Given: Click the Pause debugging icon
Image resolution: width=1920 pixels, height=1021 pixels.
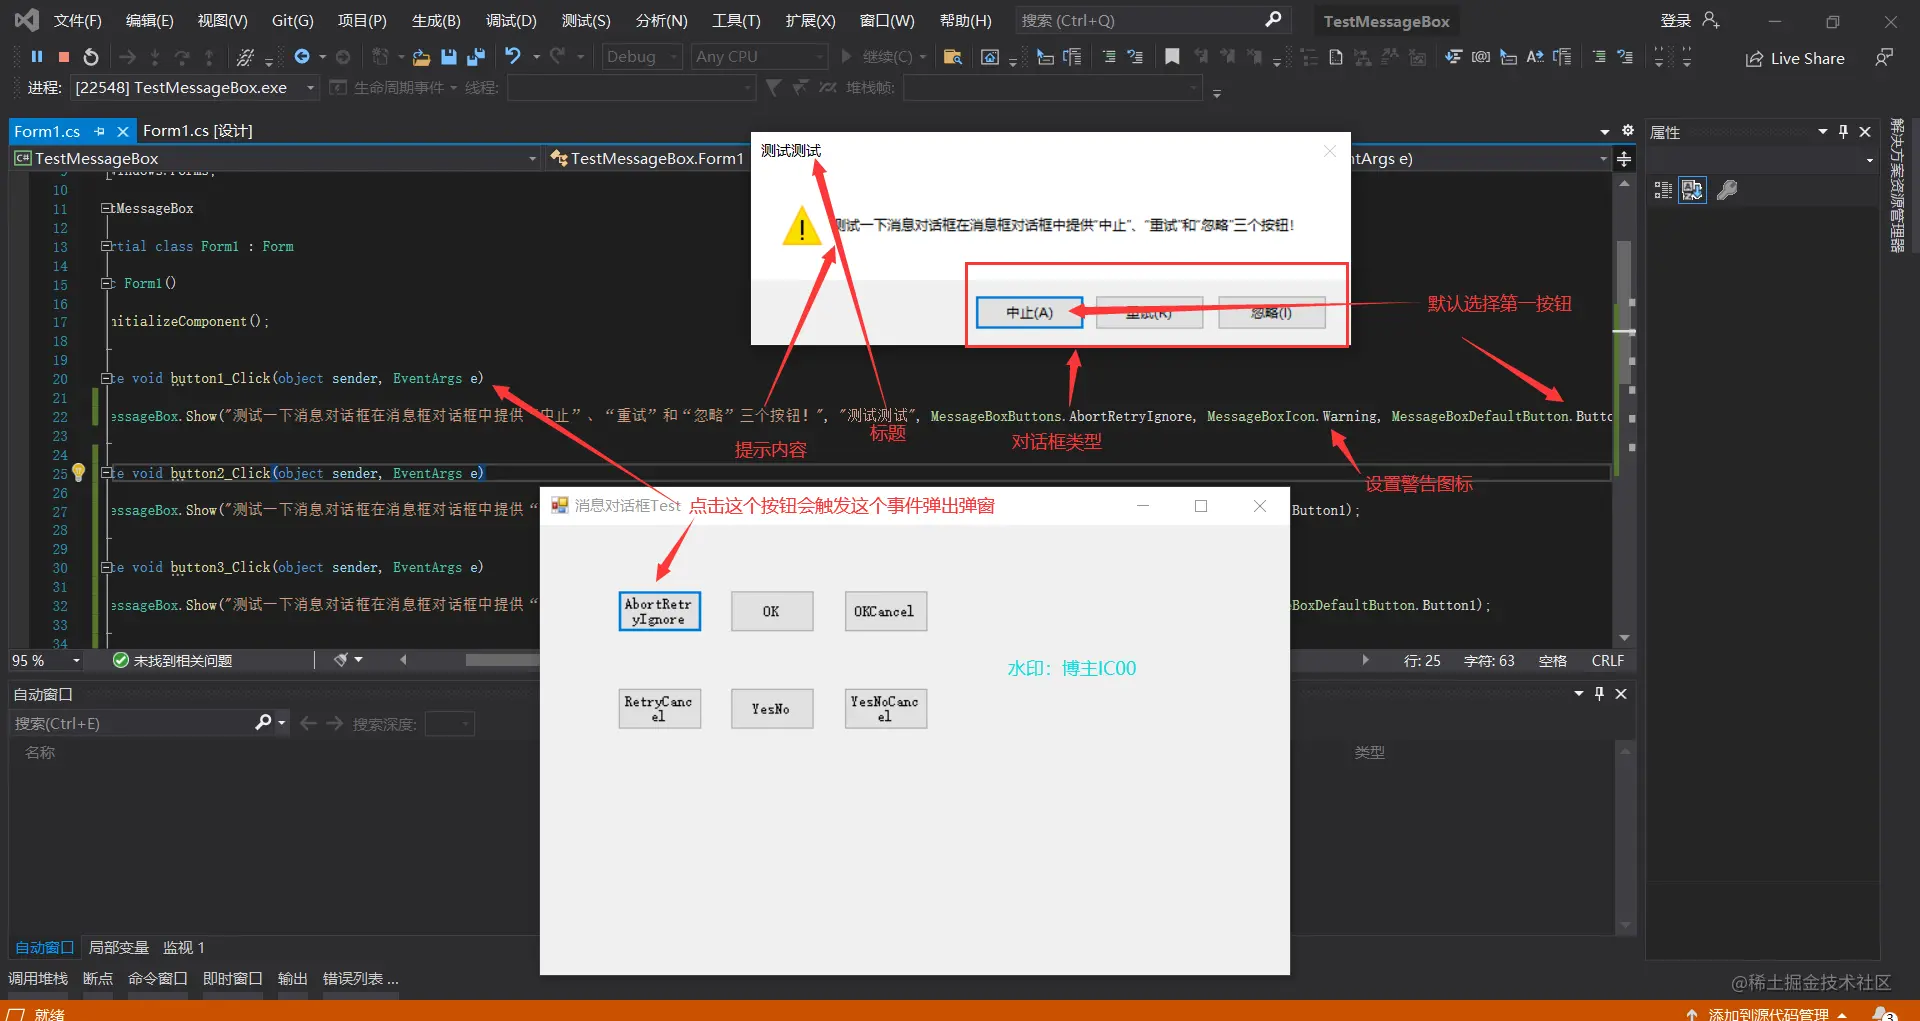Looking at the screenshot, I should pos(37,57).
